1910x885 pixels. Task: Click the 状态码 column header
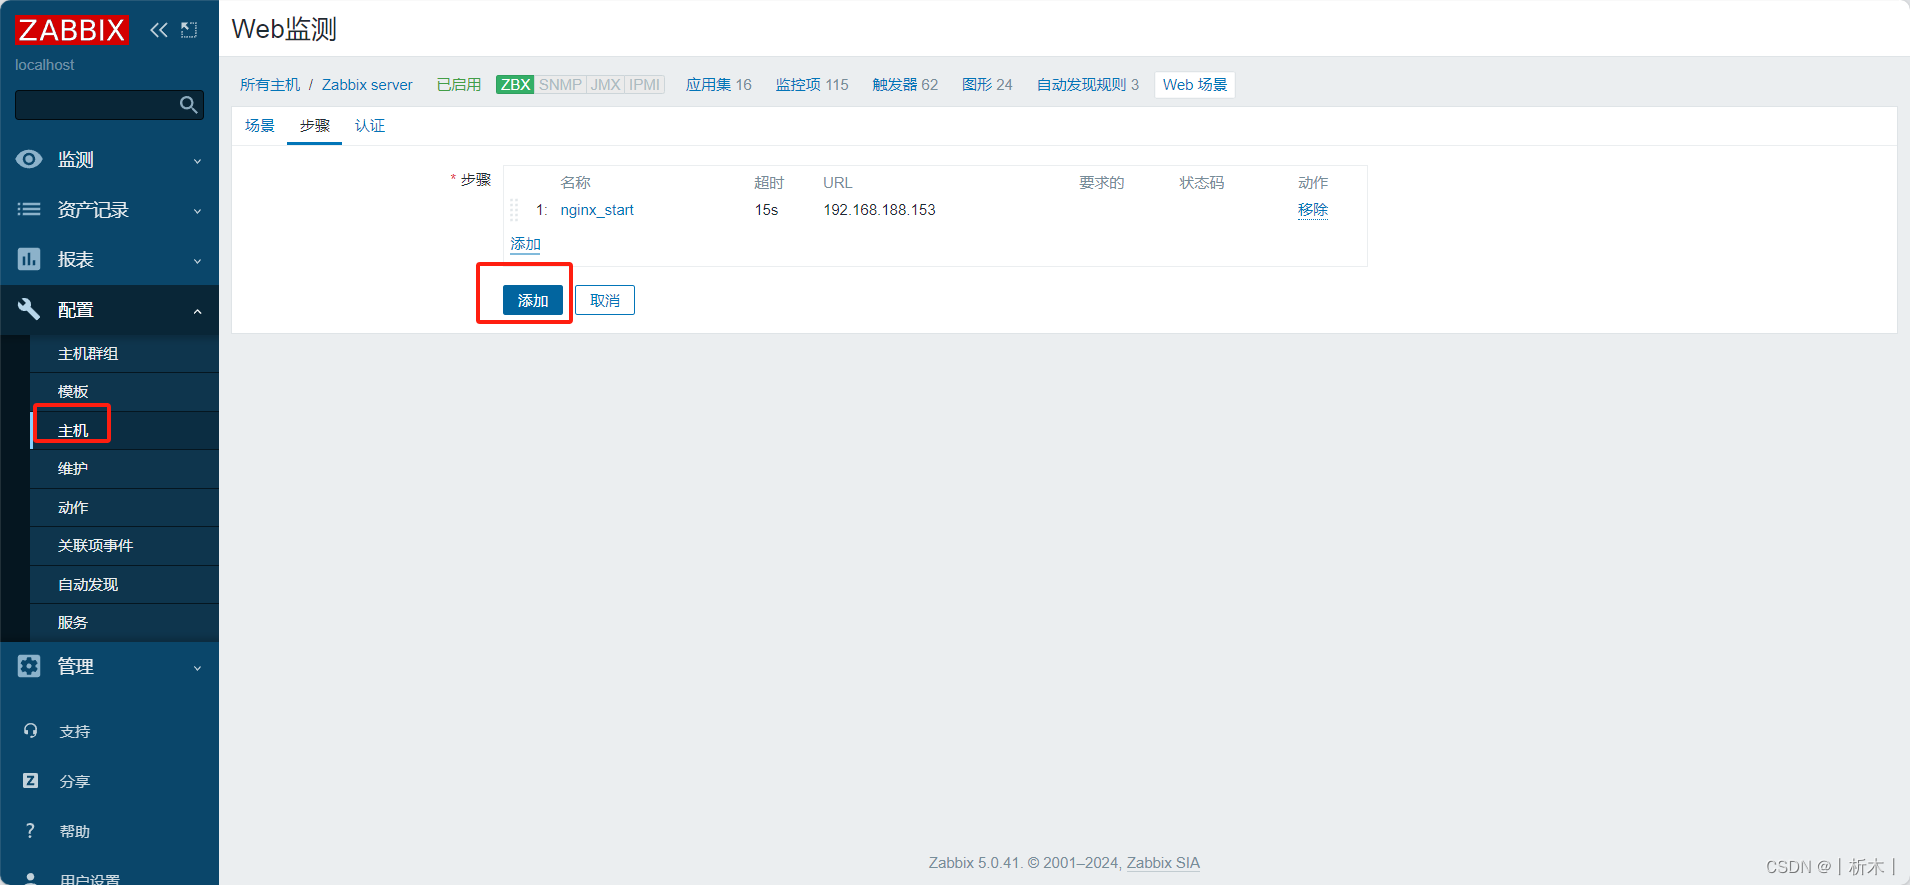click(x=1201, y=183)
